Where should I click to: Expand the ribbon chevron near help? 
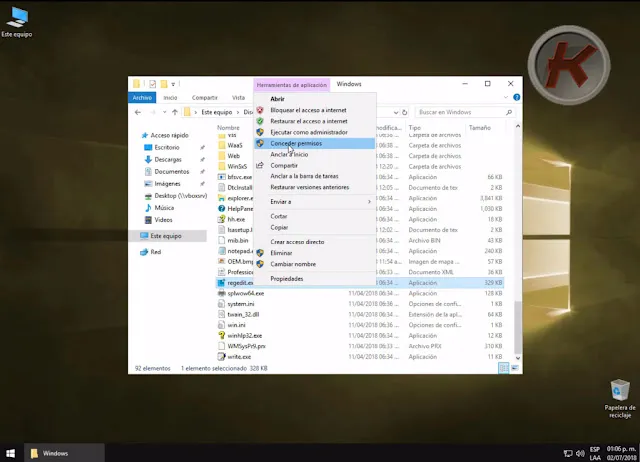506,98
